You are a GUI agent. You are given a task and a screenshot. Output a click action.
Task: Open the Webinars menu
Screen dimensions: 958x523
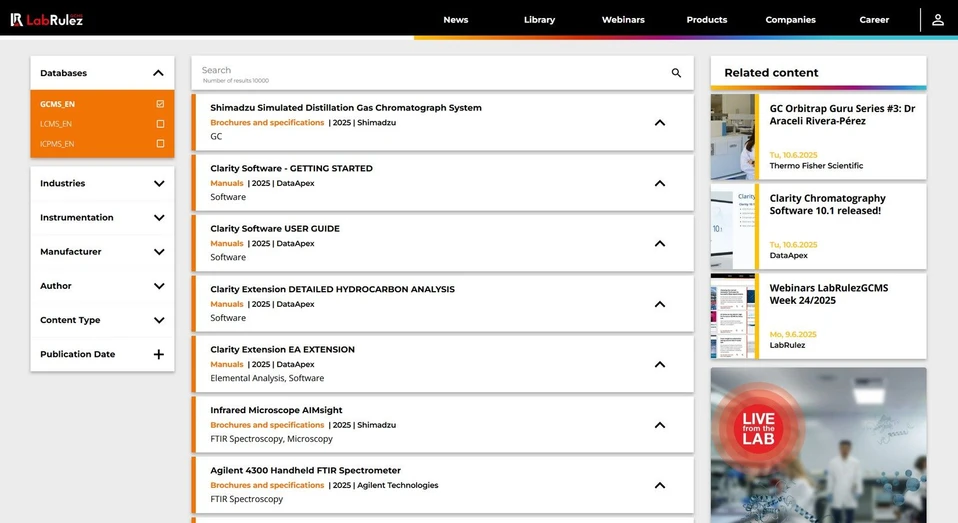click(x=623, y=20)
